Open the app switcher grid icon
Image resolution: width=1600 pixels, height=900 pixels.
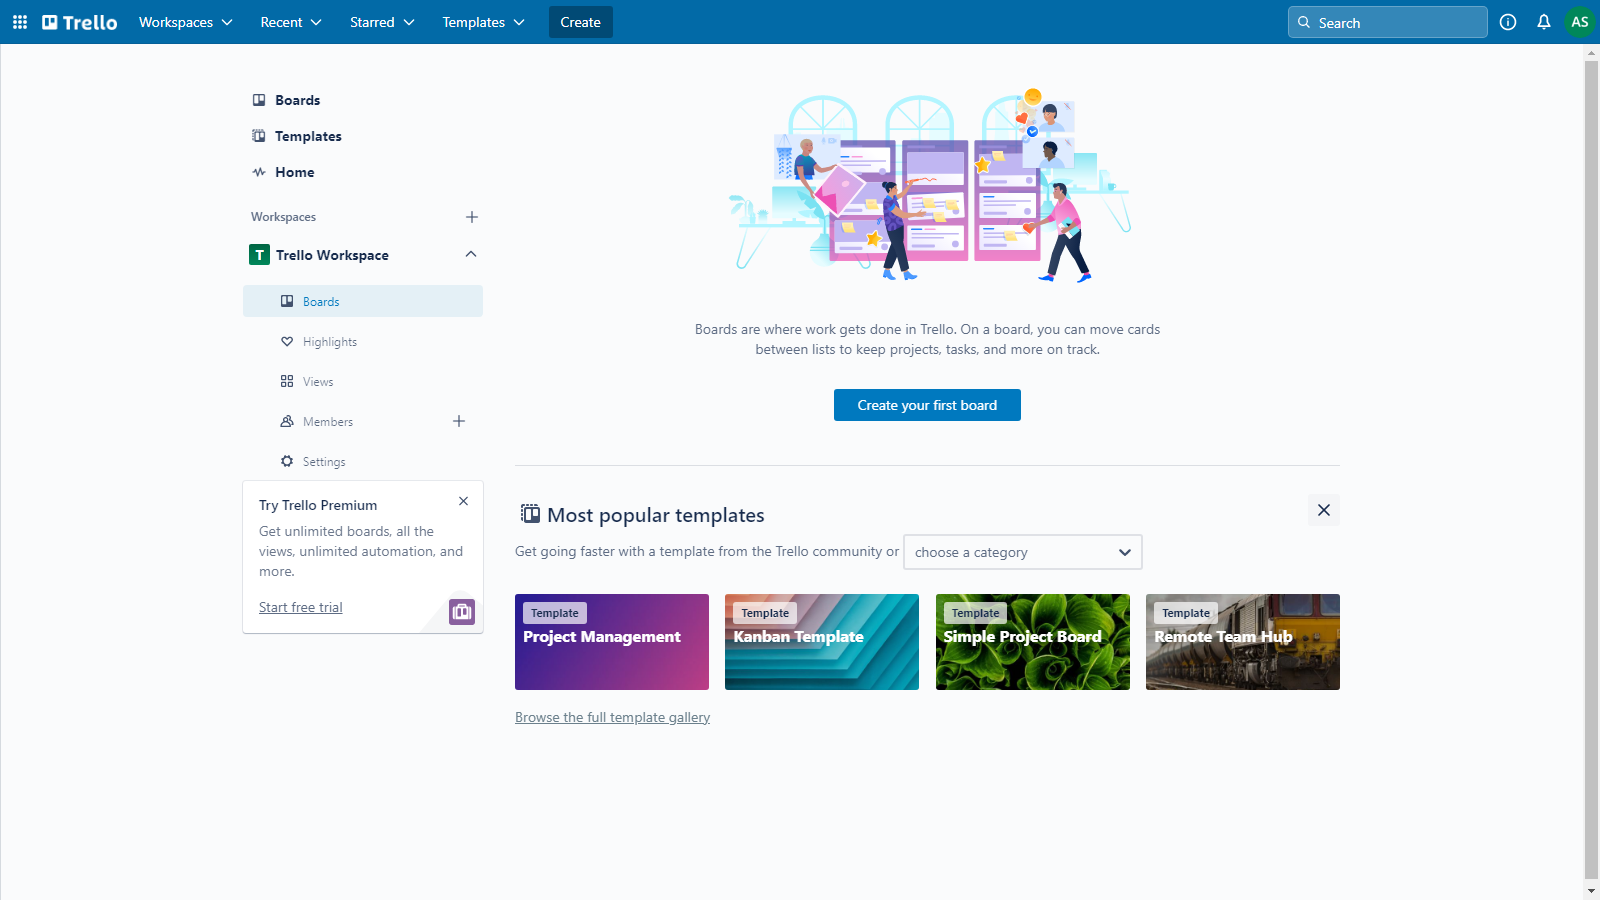coord(20,22)
